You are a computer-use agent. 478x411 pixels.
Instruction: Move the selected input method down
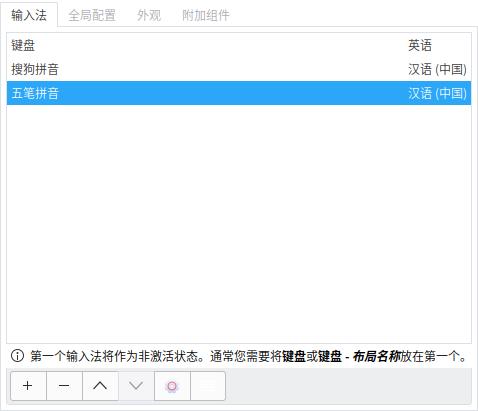[x=136, y=386]
